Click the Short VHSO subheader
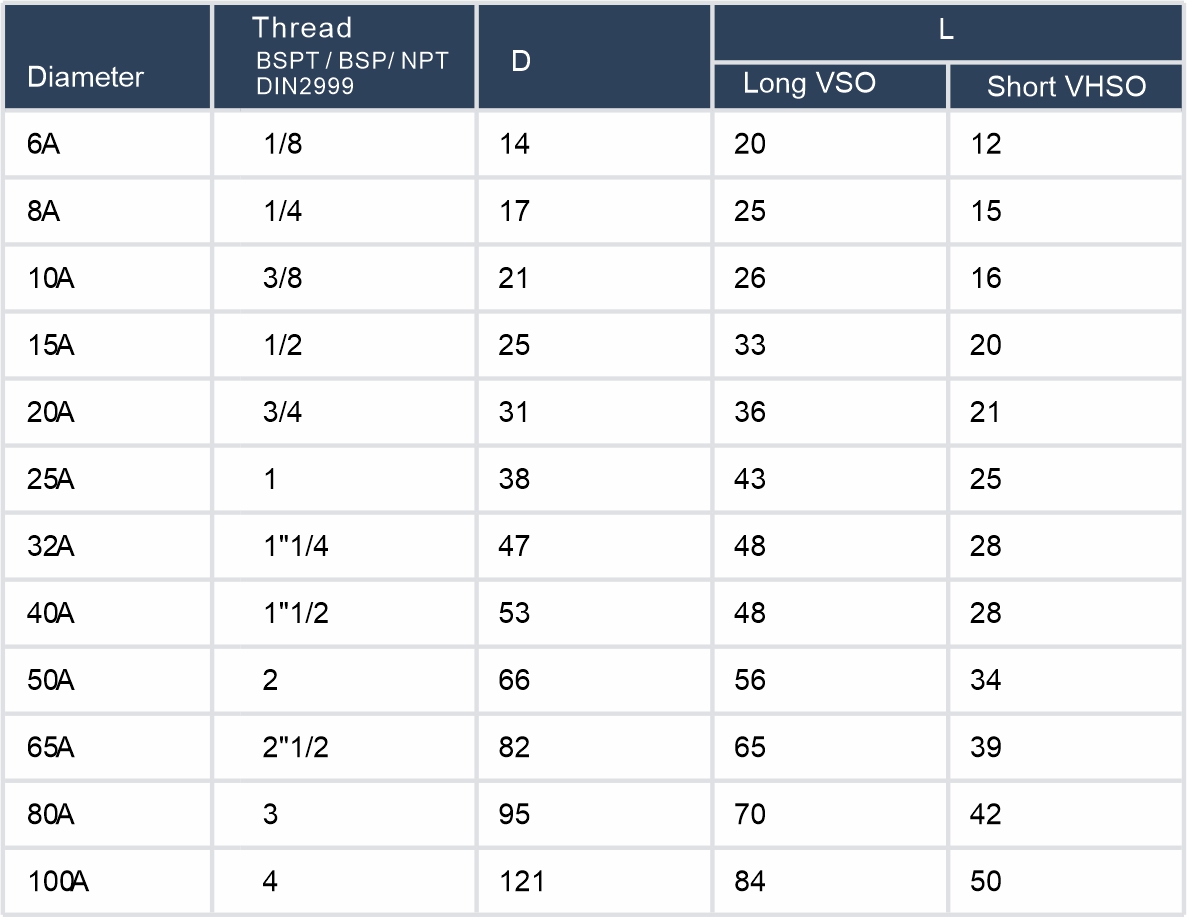Image resolution: width=1187 pixels, height=917 pixels. tap(1066, 87)
